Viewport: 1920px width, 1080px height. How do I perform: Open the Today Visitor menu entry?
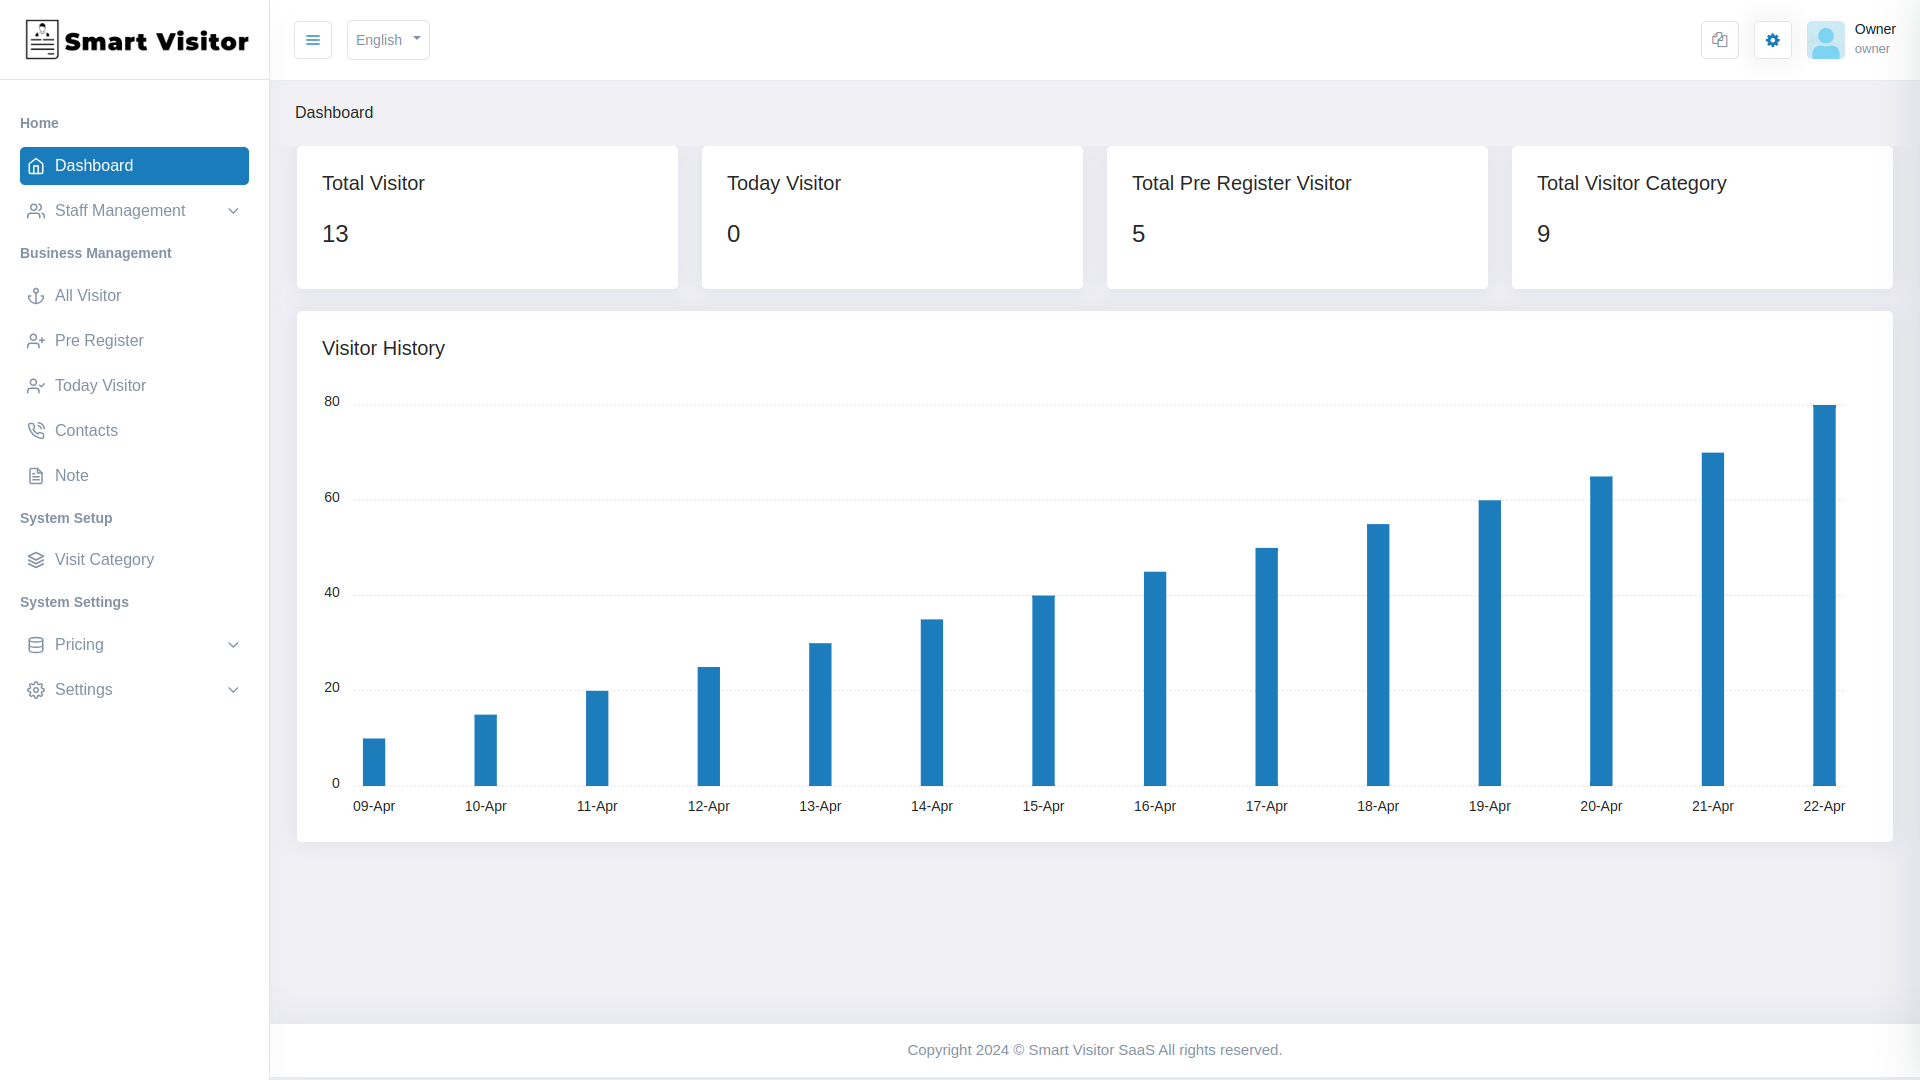tap(99, 386)
